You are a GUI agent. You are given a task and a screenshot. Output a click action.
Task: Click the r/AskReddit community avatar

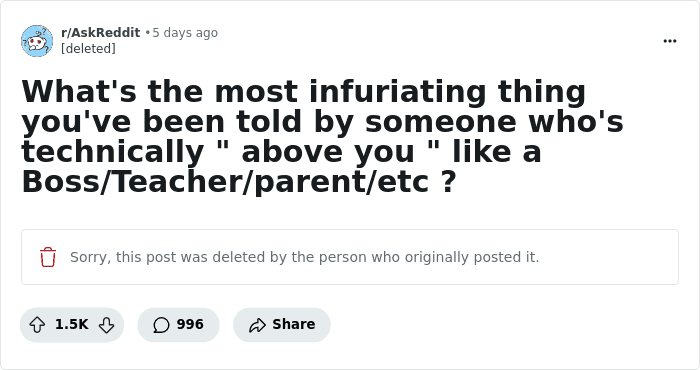point(37,41)
